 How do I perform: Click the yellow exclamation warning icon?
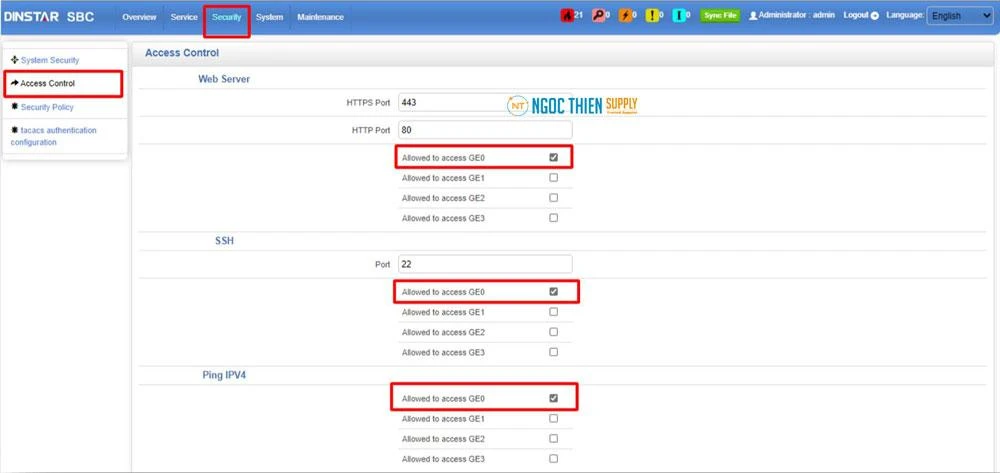point(652,16)
